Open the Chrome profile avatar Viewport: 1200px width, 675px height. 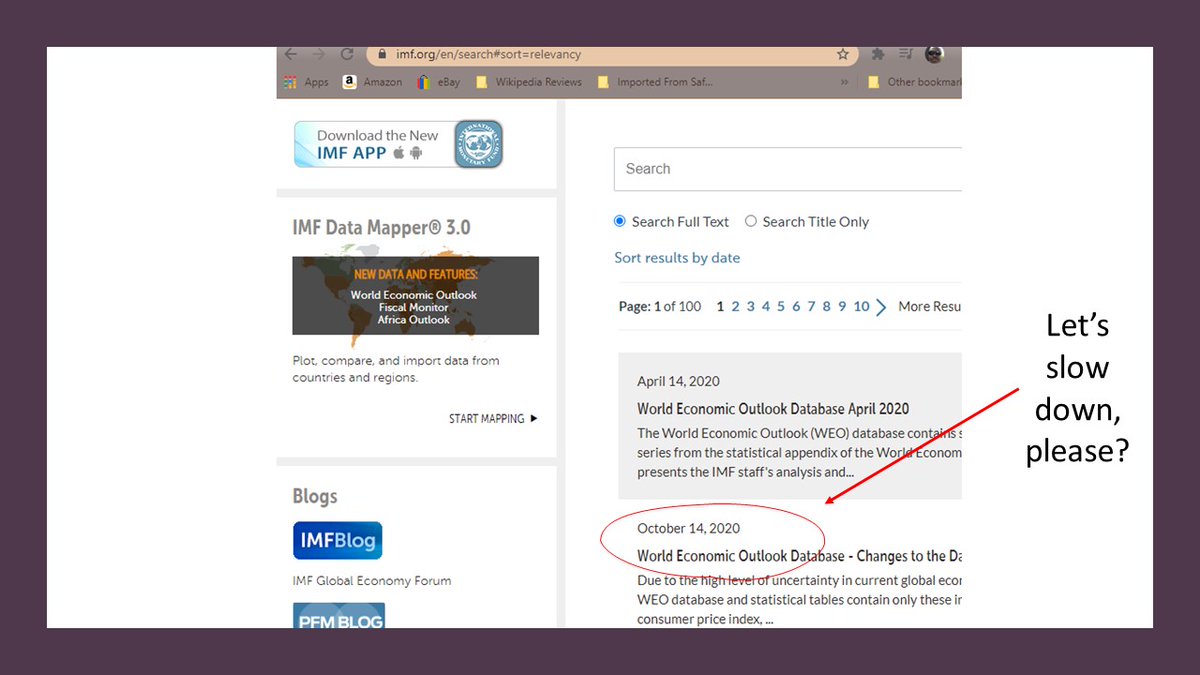(x=934, y=54)
